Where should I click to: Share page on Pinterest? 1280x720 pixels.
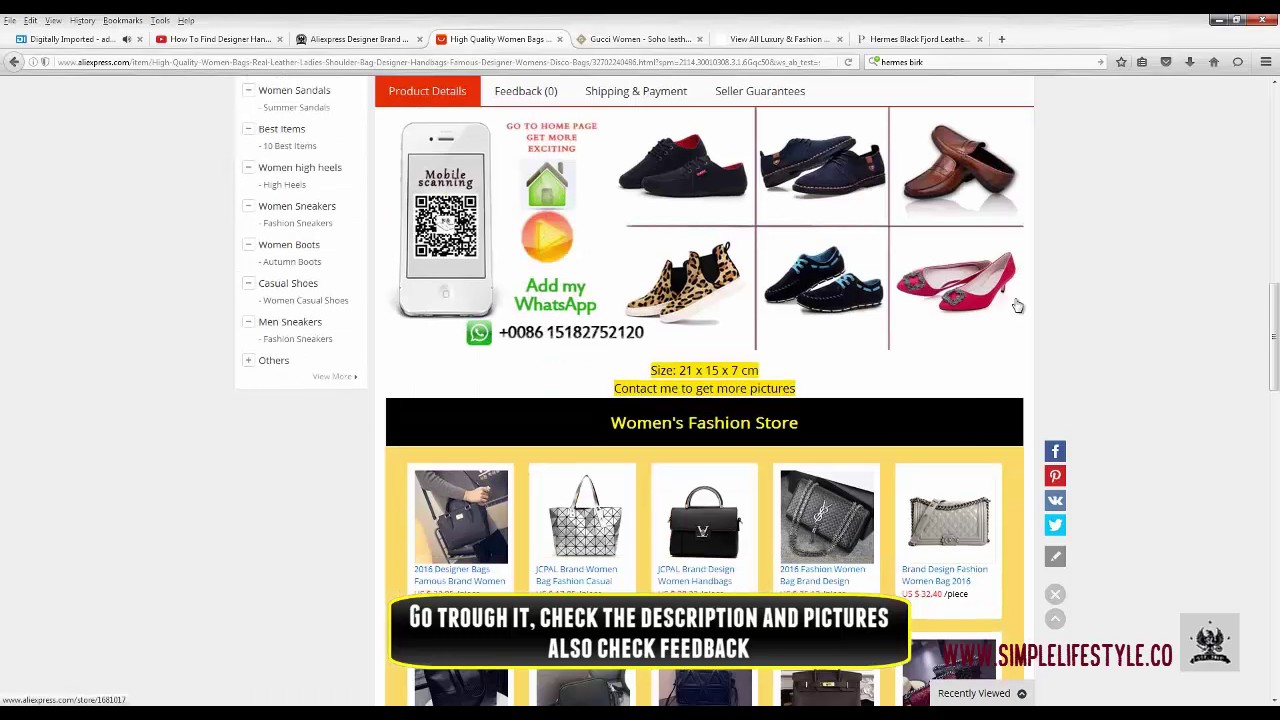coord(1055,476)
